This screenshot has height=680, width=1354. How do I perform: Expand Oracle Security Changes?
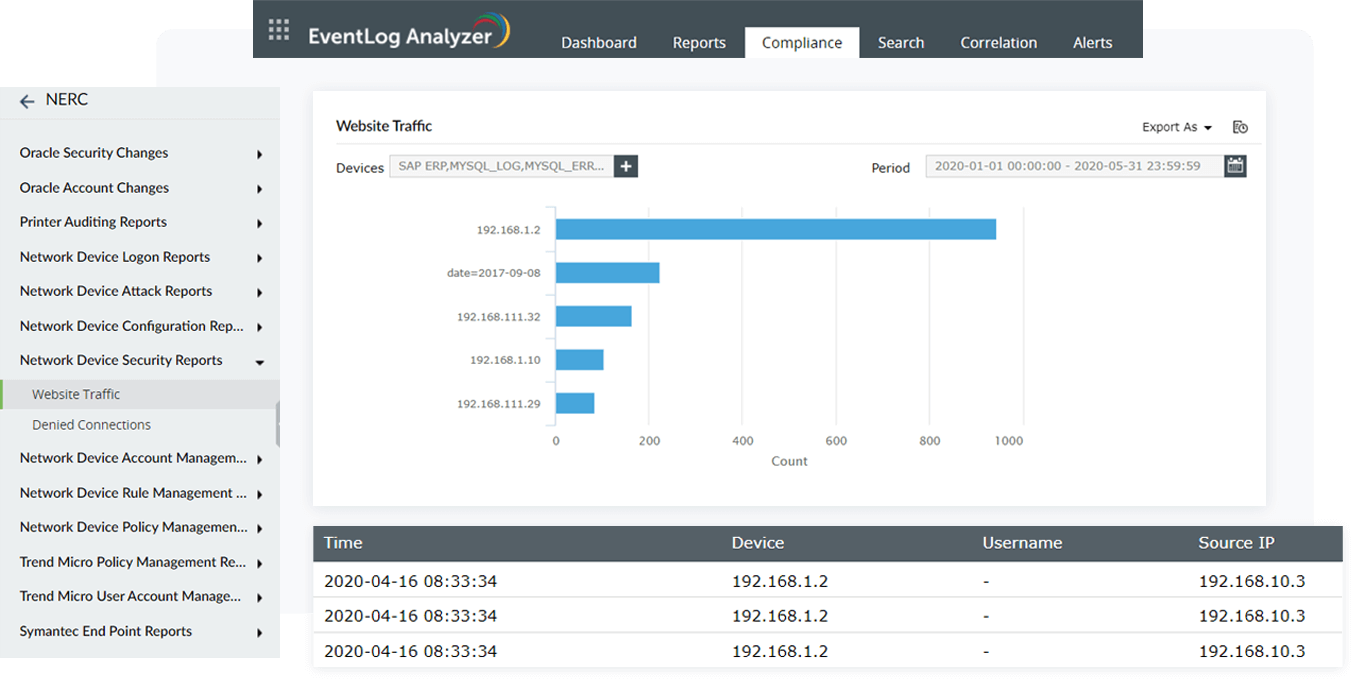259,154
